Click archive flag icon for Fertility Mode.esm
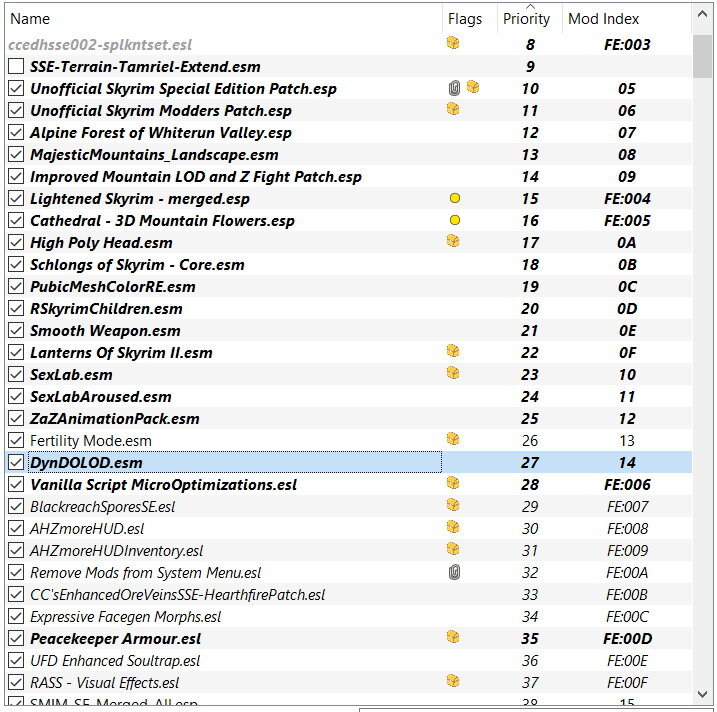The height and width of the screenshot is (712, 717). (453, 439)
